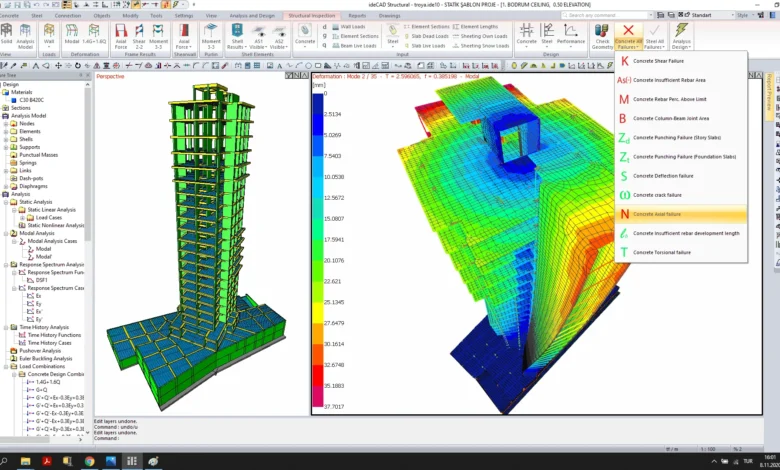
Task: Show Sheeting Snow Loads input
Action: (x=481, y=46)
